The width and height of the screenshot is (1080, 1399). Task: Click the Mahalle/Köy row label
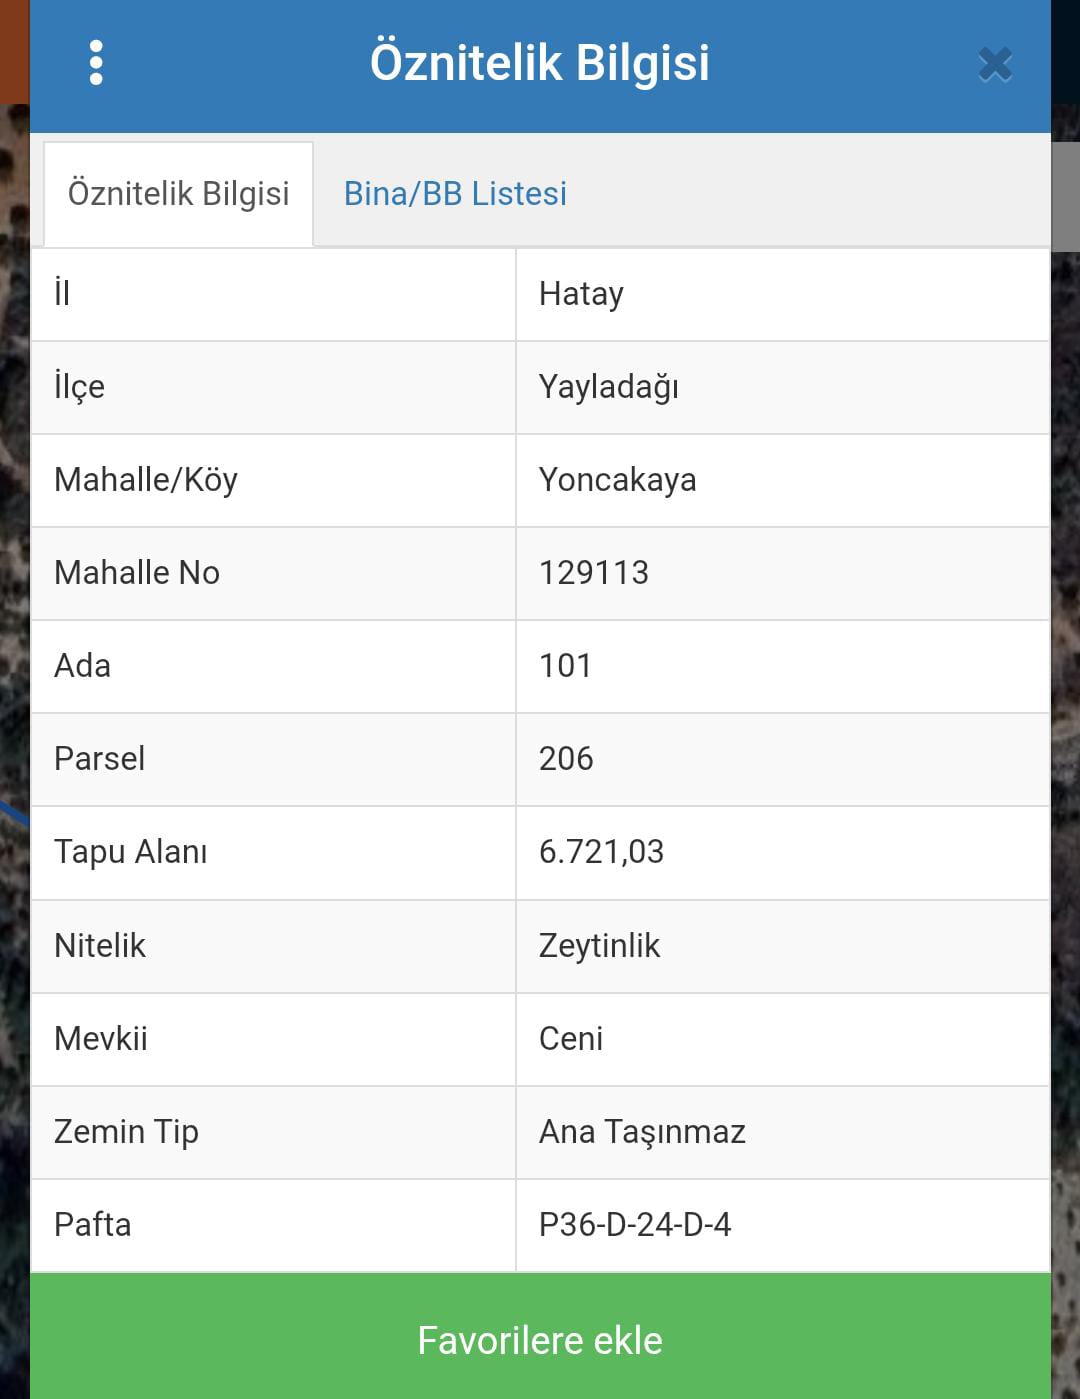tap(146, 480)
